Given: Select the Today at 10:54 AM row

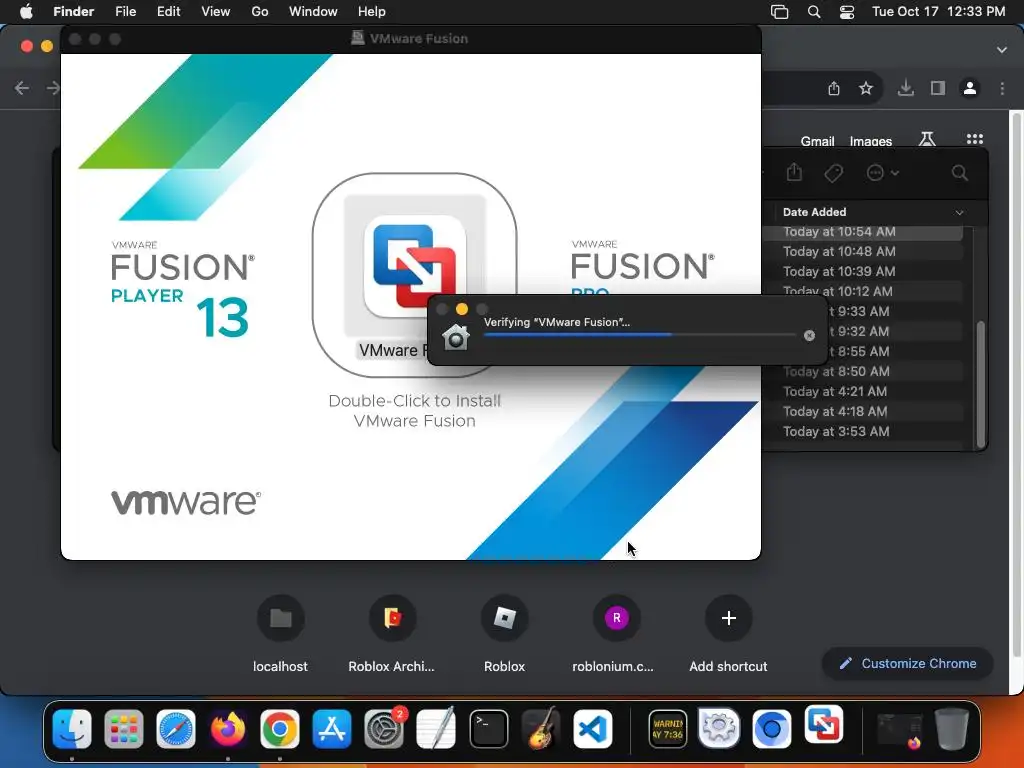Looking at the screenshot, I should pos(862,232).
